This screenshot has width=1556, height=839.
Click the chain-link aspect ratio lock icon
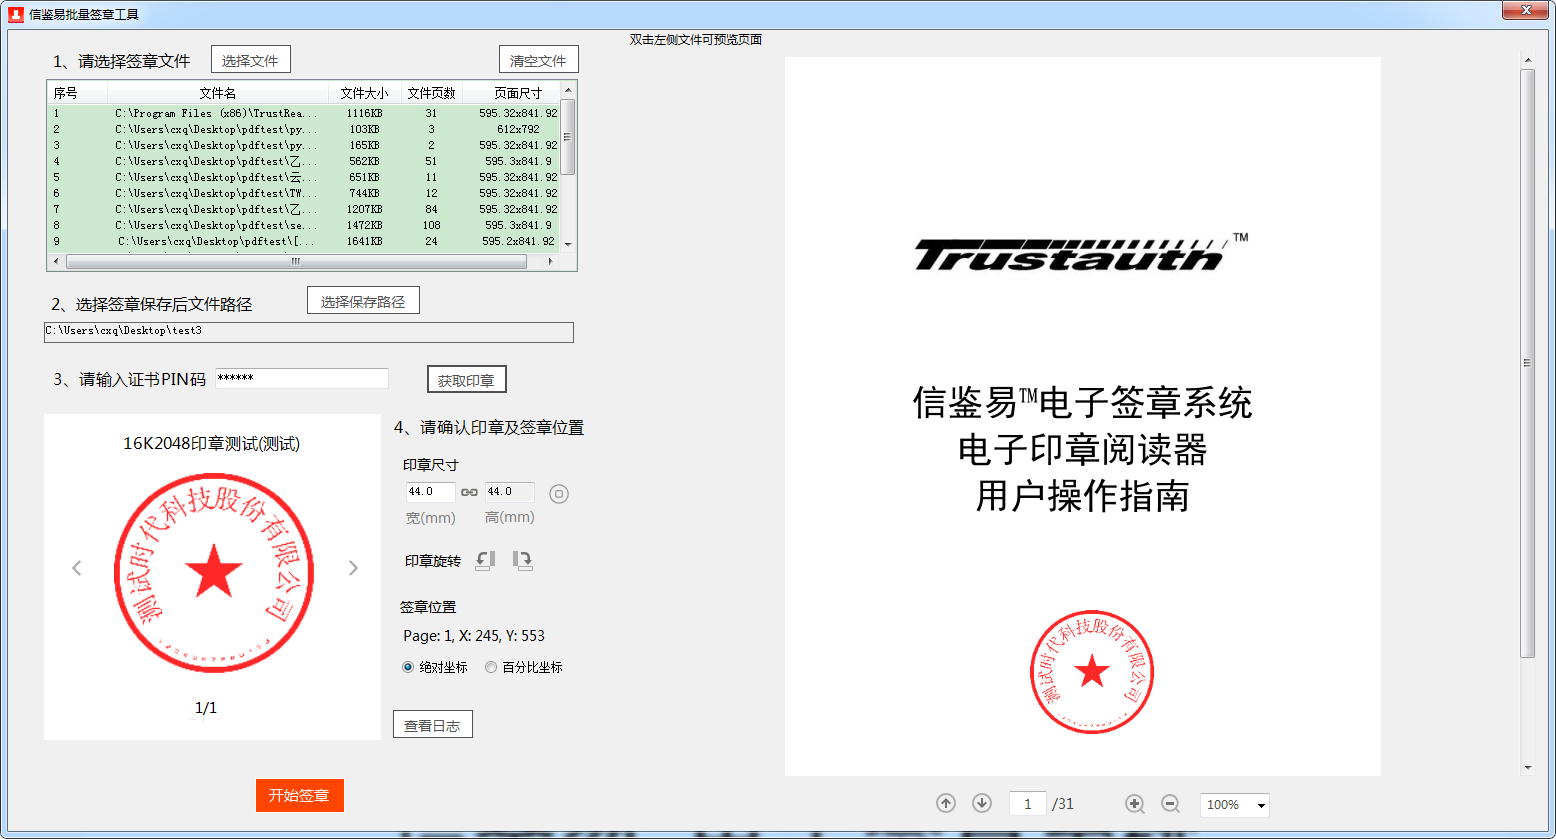tap(469, 492)
